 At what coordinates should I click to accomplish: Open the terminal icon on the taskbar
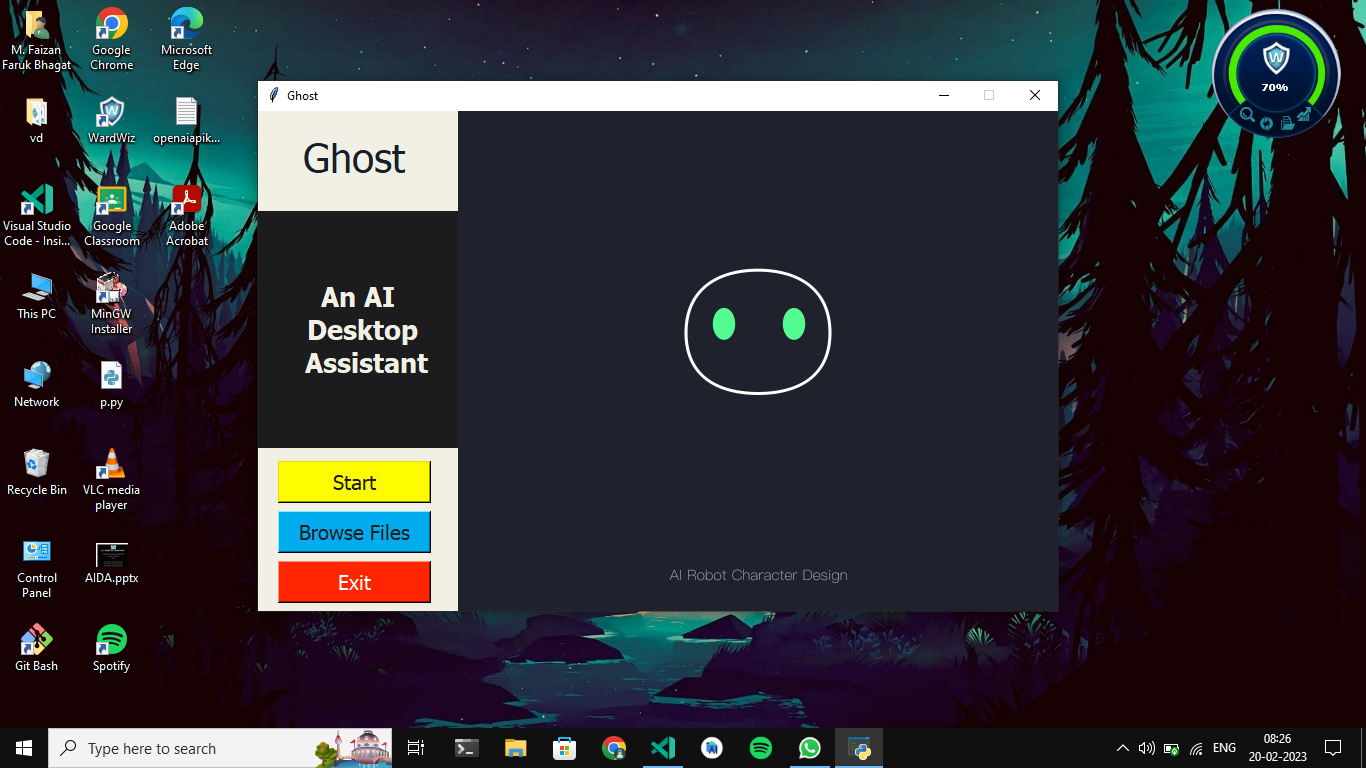point(466,748)
